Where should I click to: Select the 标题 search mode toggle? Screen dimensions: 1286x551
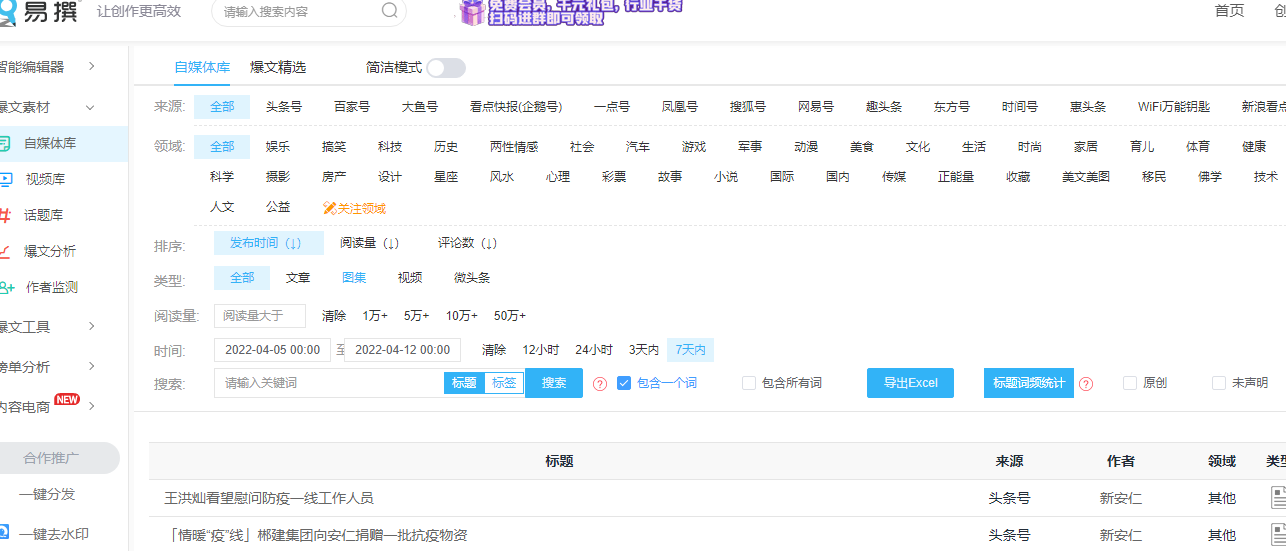coord(464,383)
